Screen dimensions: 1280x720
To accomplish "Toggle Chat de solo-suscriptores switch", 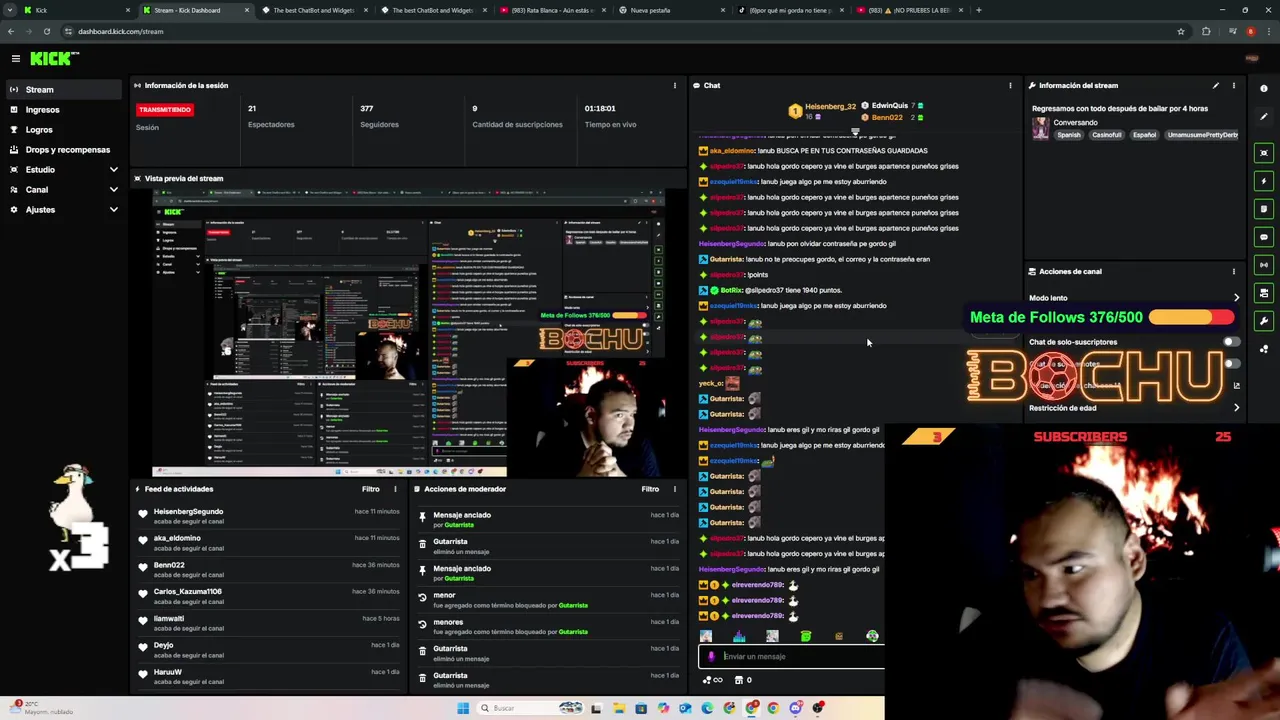I will (1231, 342).
